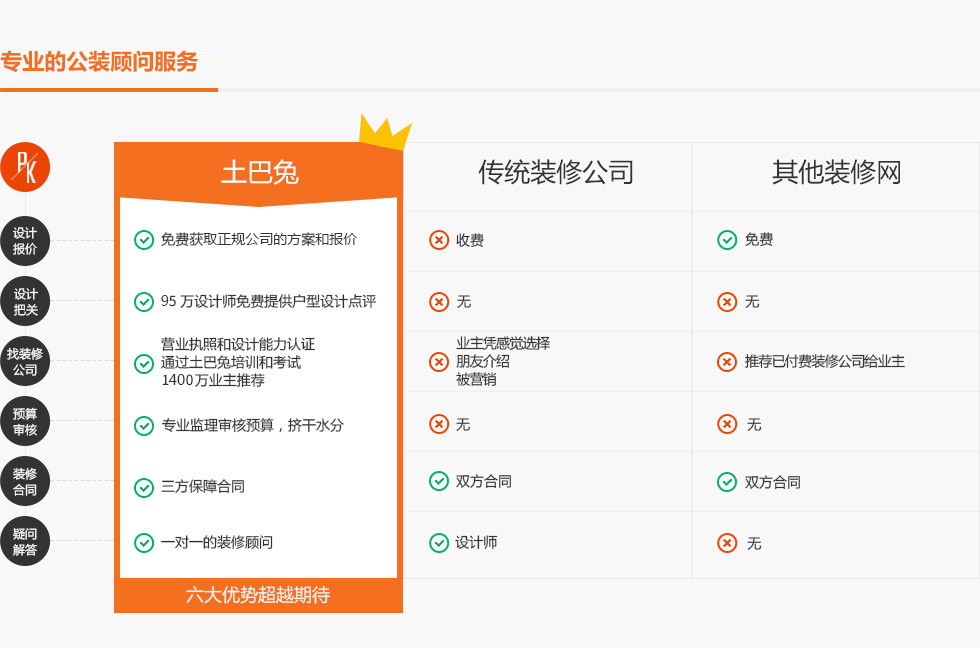Click the 95万设计师免费提供户型设计点评 text
Viewport: 980px width, 648px height.
(x=268, y=301)
